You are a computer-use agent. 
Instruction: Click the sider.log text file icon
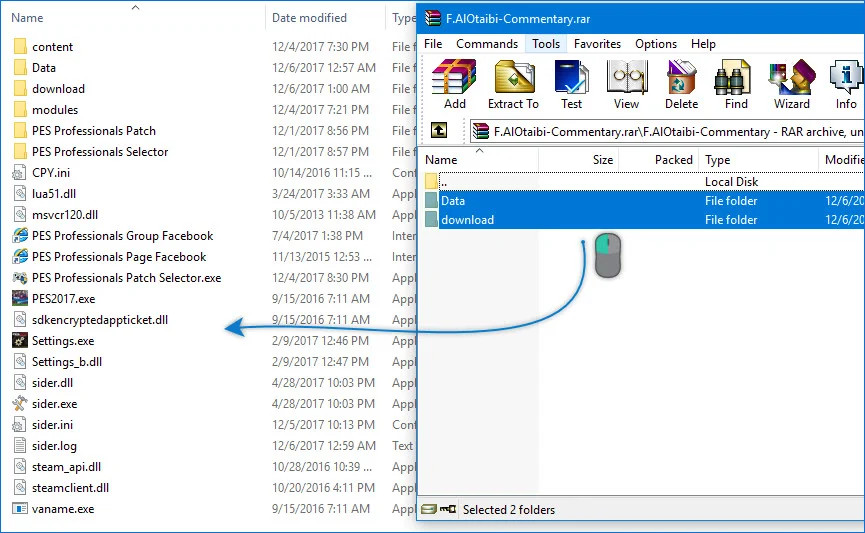pos(20,445)
